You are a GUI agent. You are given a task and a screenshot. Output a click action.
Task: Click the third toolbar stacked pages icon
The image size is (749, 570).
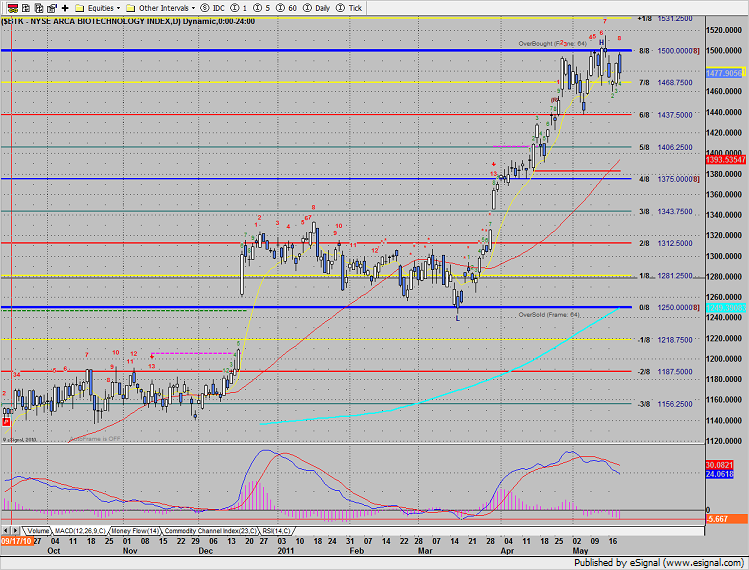point(39,8)
